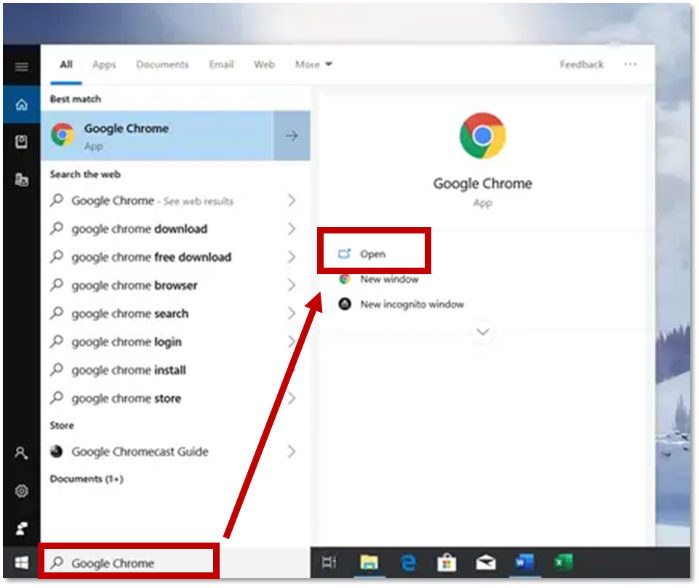Switch to the Email tab

click(221, 65)
